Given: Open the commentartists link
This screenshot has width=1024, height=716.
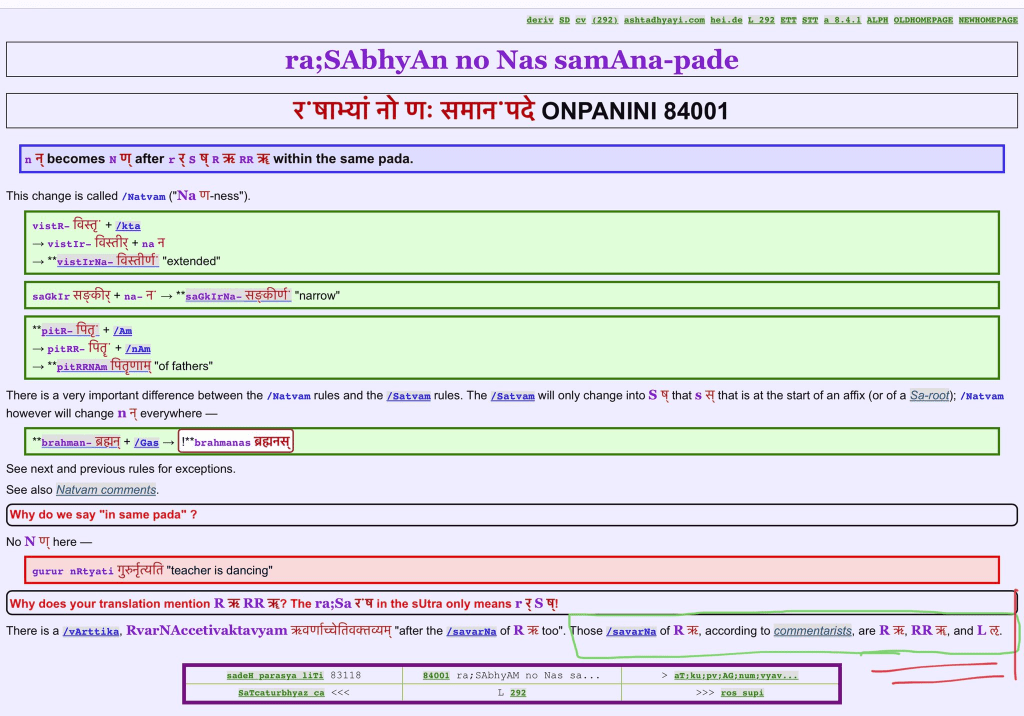Looking at the screenshot, I should coord(812,631).
